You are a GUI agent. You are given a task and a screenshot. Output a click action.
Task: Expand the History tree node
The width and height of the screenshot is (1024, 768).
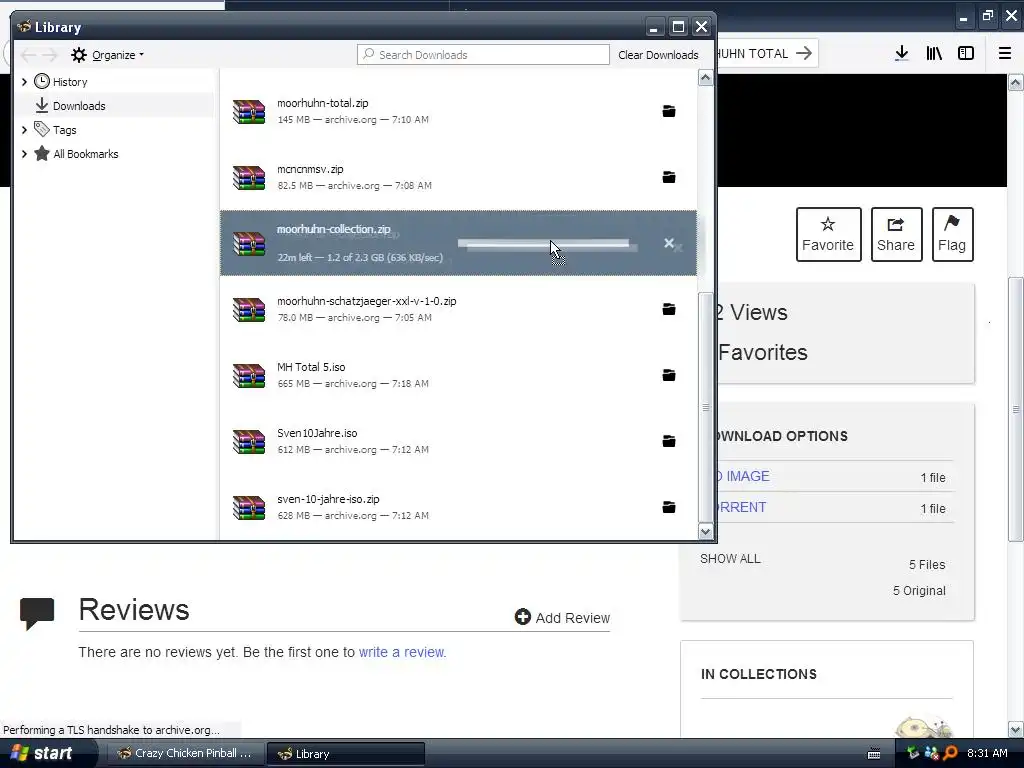click(24, 82)
